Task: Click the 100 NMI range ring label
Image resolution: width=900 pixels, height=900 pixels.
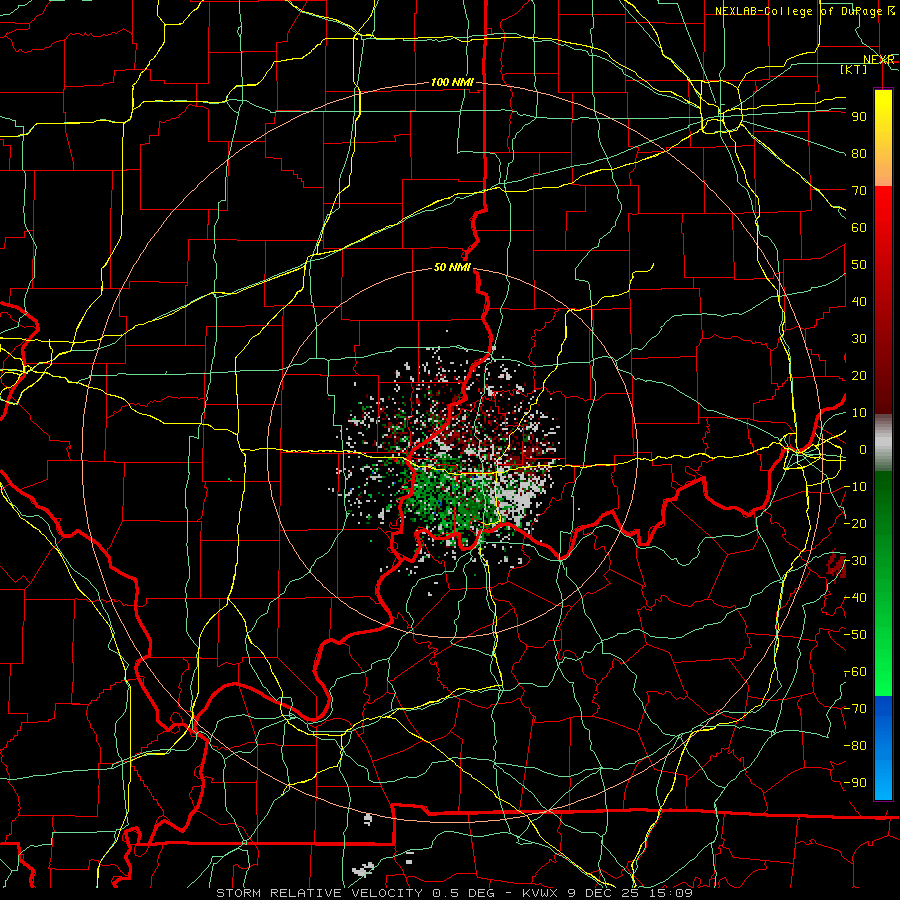Action: click(452, 83)
